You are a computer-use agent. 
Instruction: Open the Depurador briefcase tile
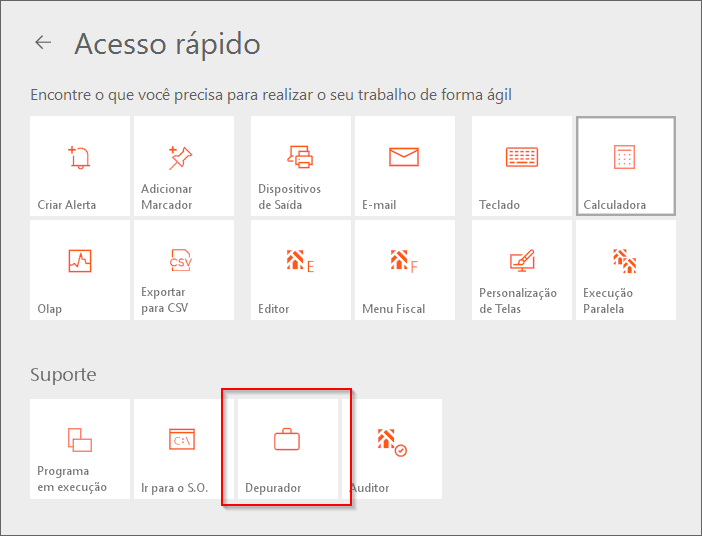288,449
